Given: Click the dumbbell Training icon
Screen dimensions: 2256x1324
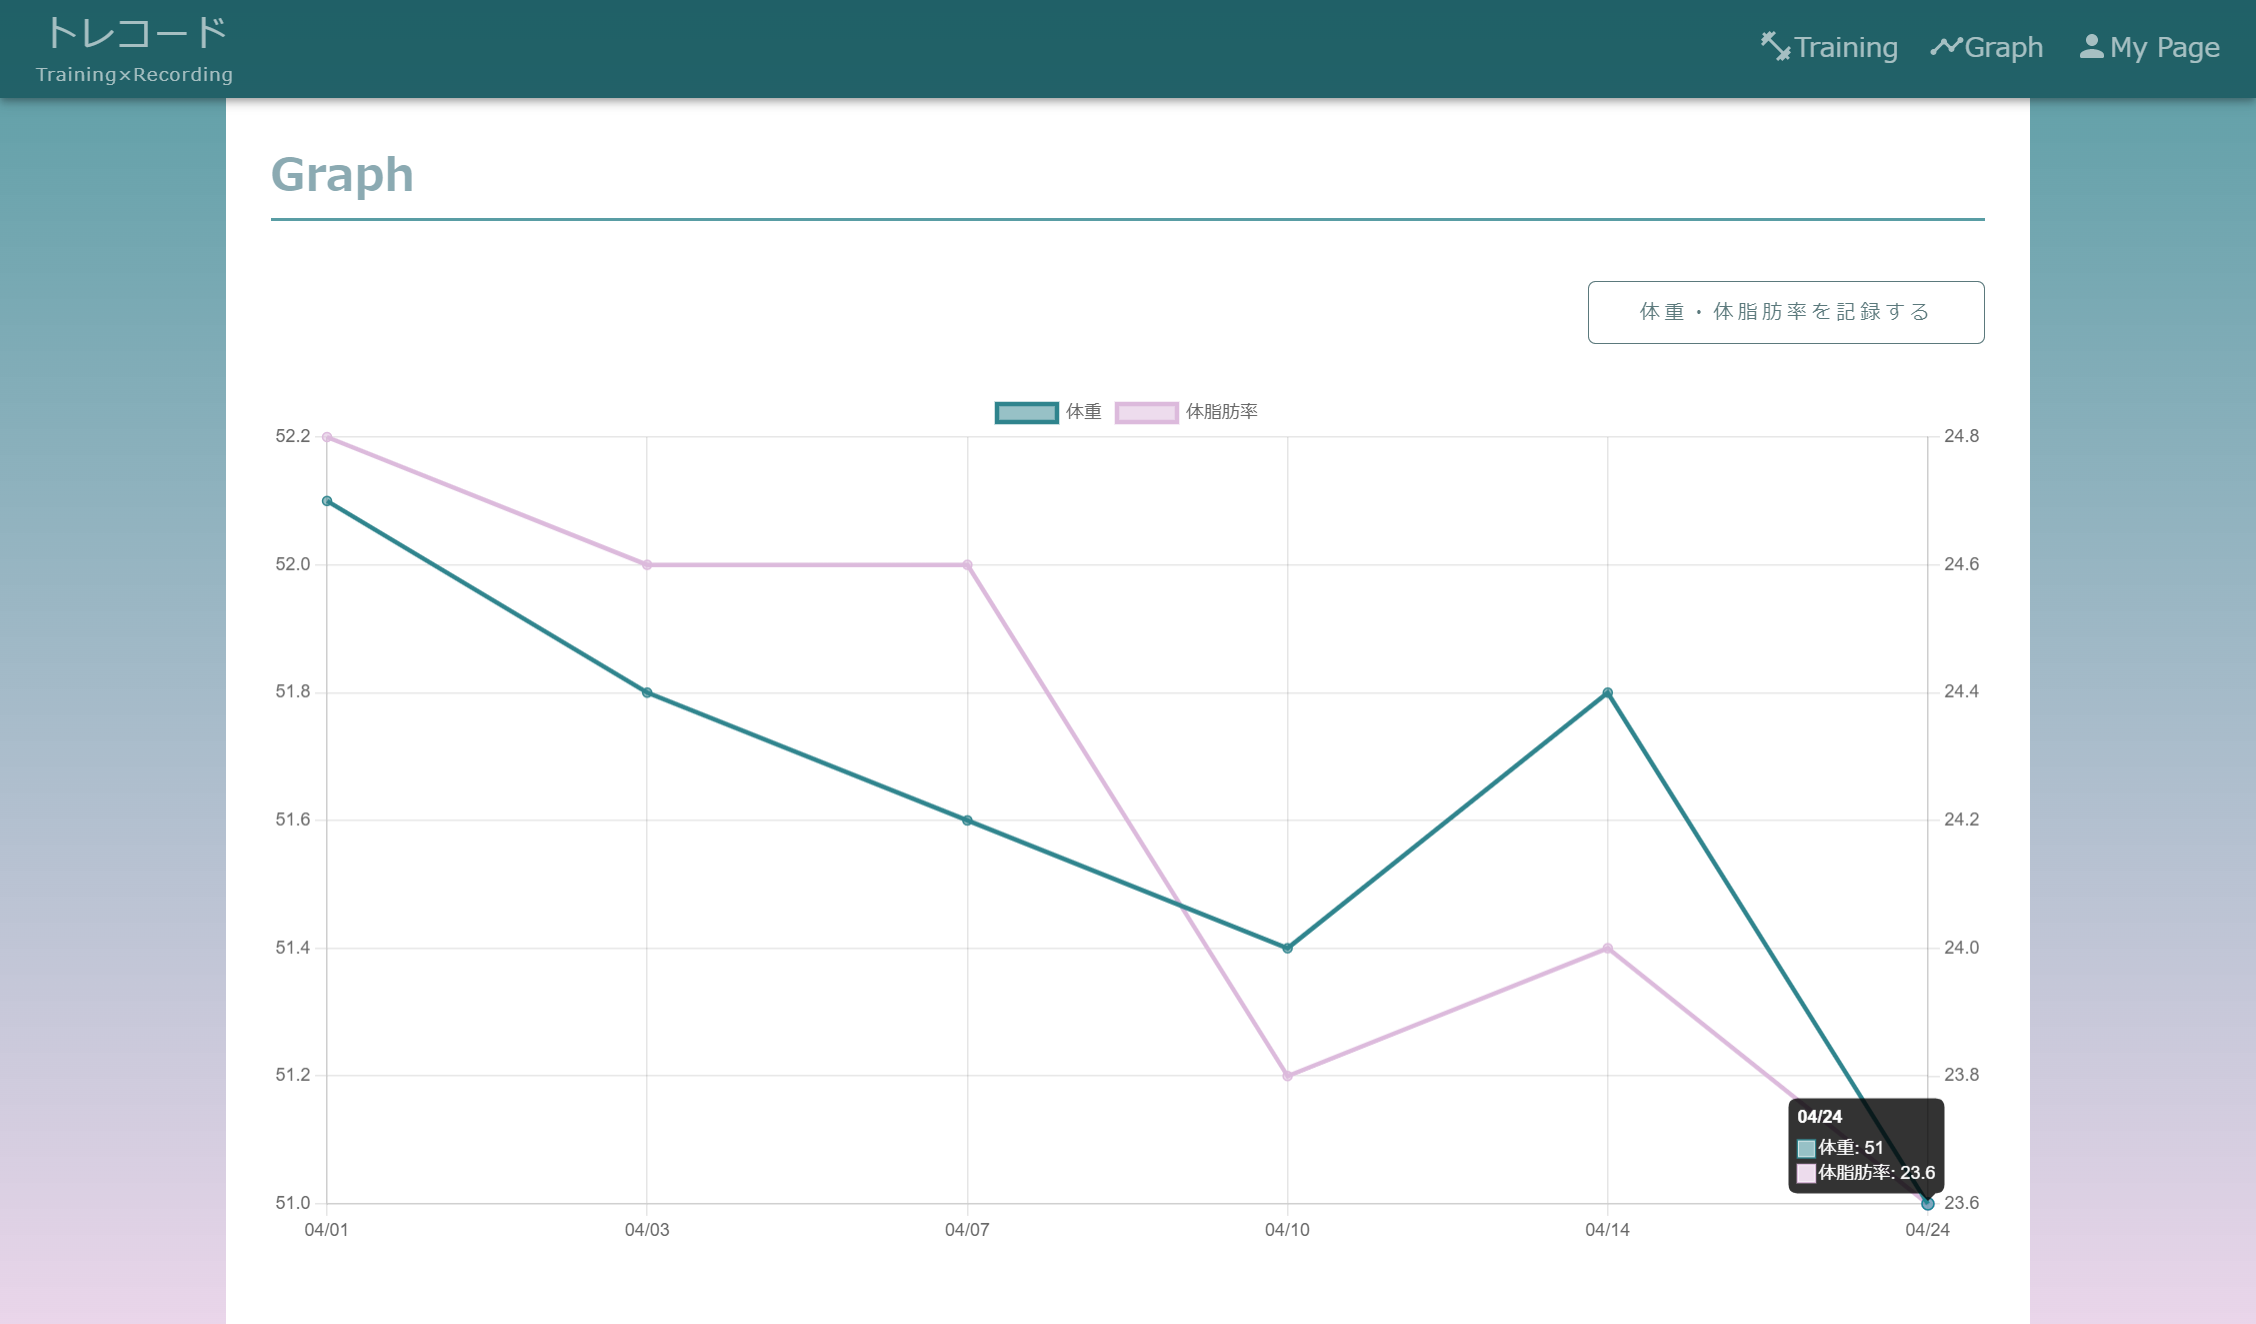Looking at the screenshot, I should tap(1775, 47).
